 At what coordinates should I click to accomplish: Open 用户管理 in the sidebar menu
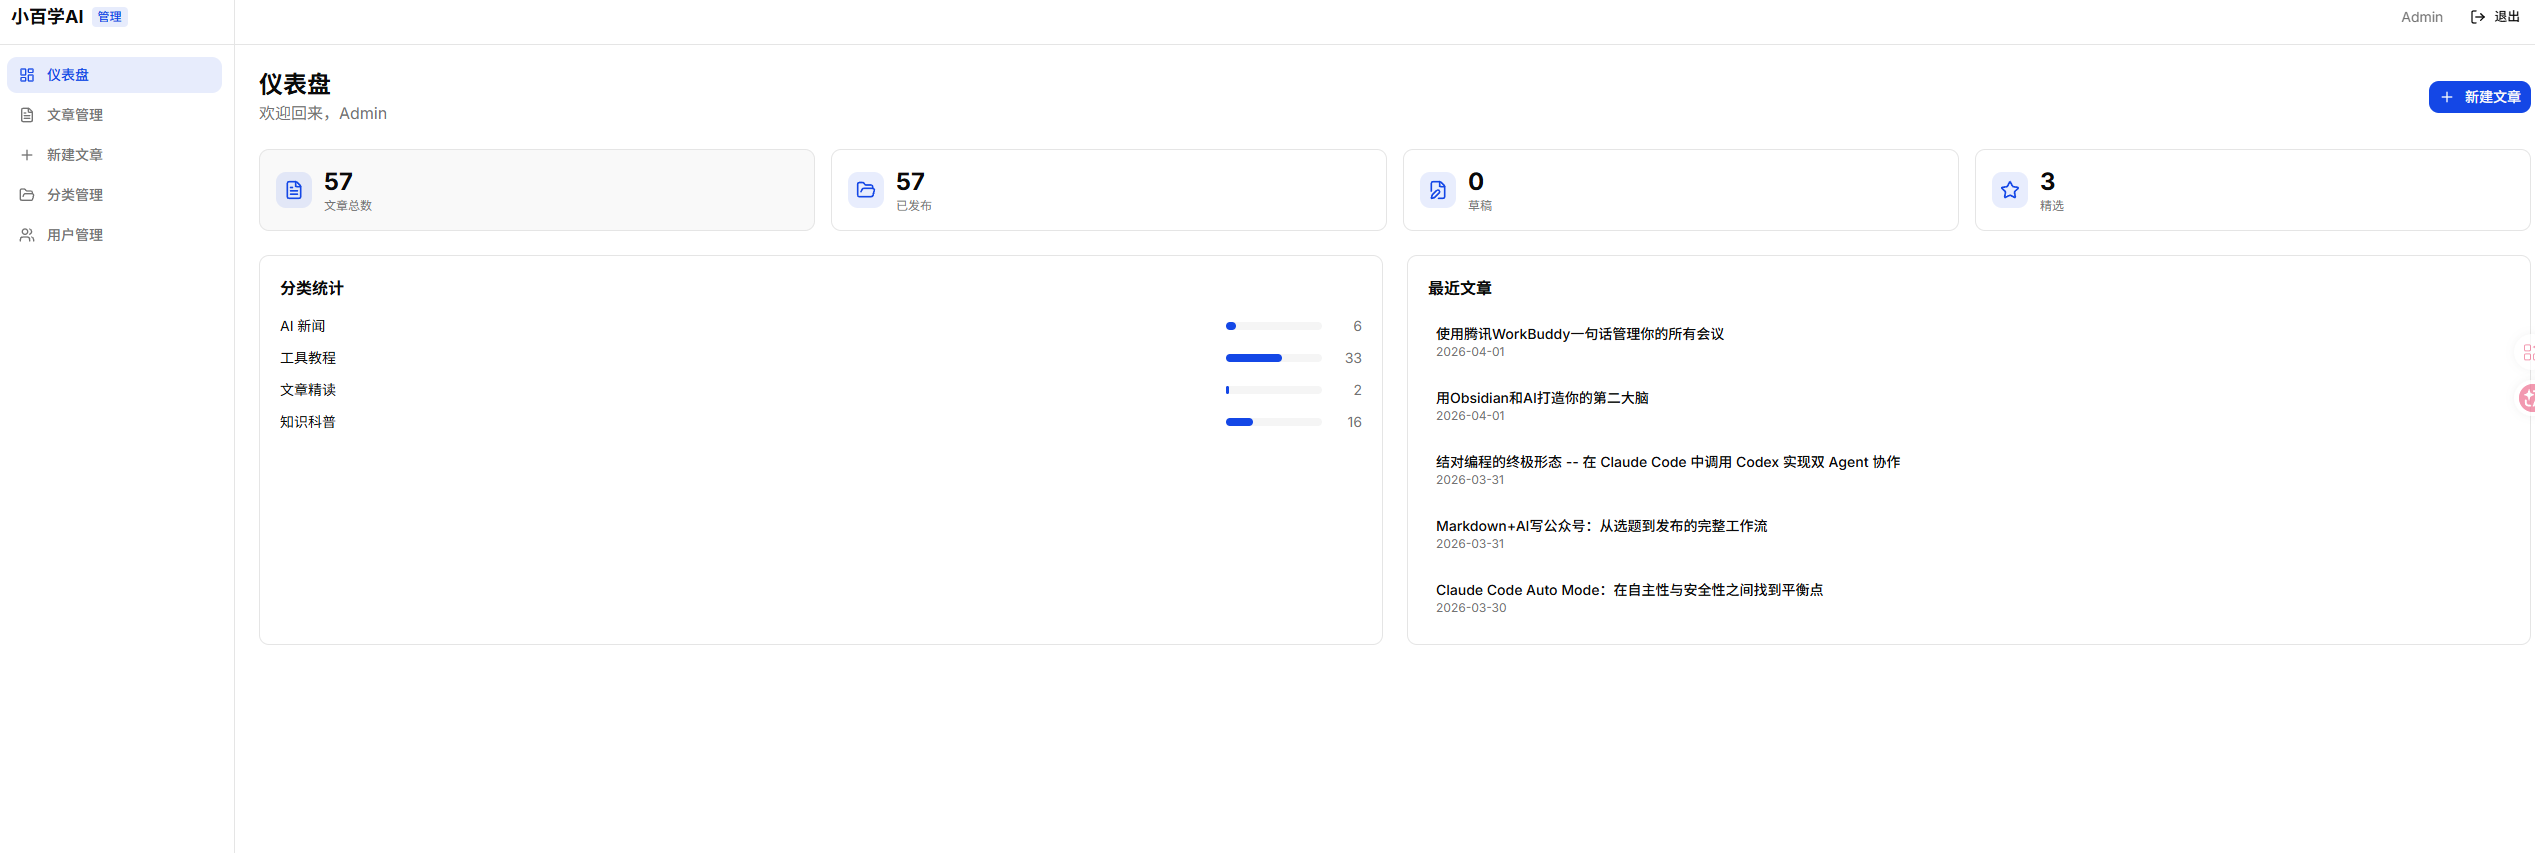75,235
